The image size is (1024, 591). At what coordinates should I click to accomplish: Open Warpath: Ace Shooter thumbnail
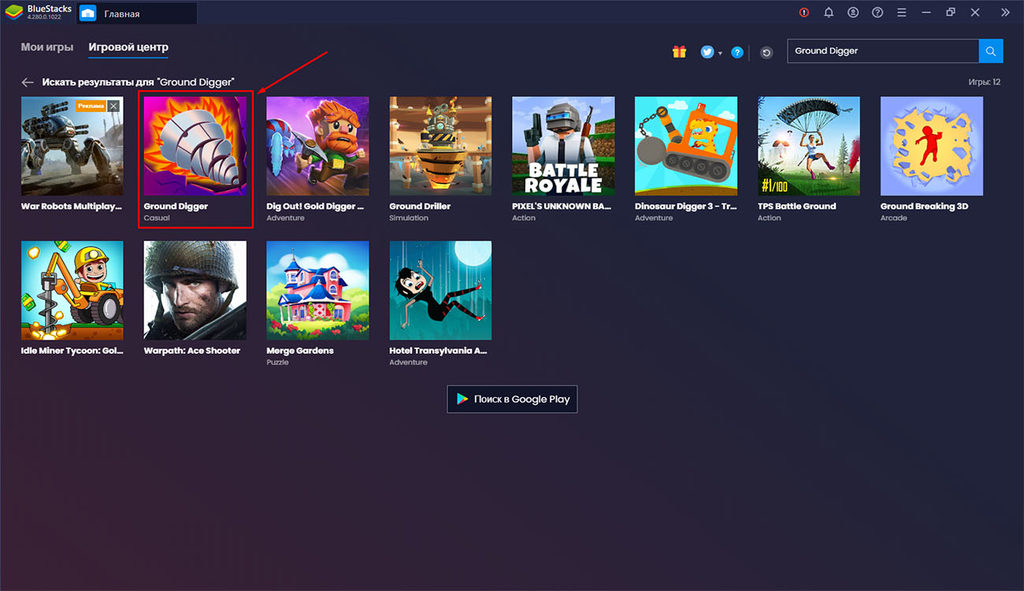click(x=195, y=291)
